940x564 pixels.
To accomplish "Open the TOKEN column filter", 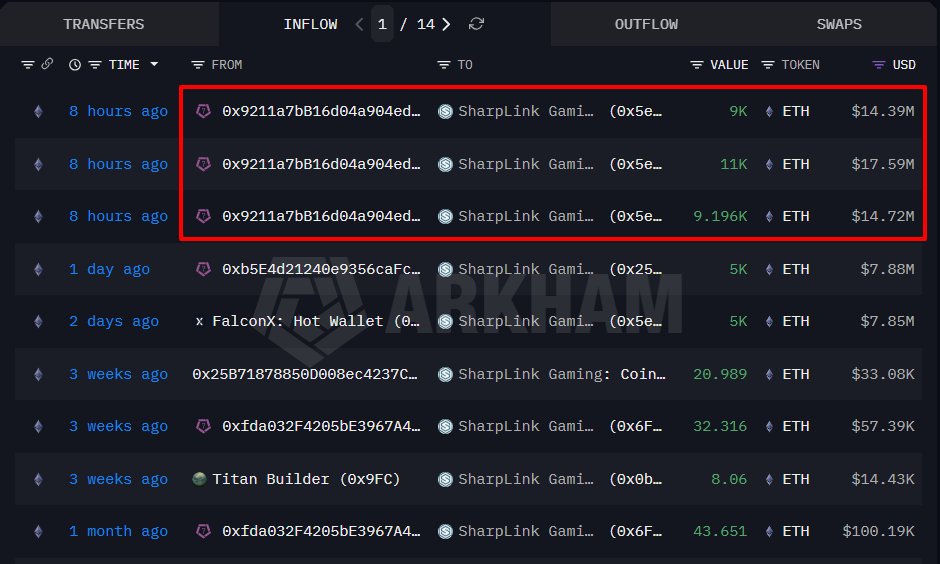I will point(768,65).
